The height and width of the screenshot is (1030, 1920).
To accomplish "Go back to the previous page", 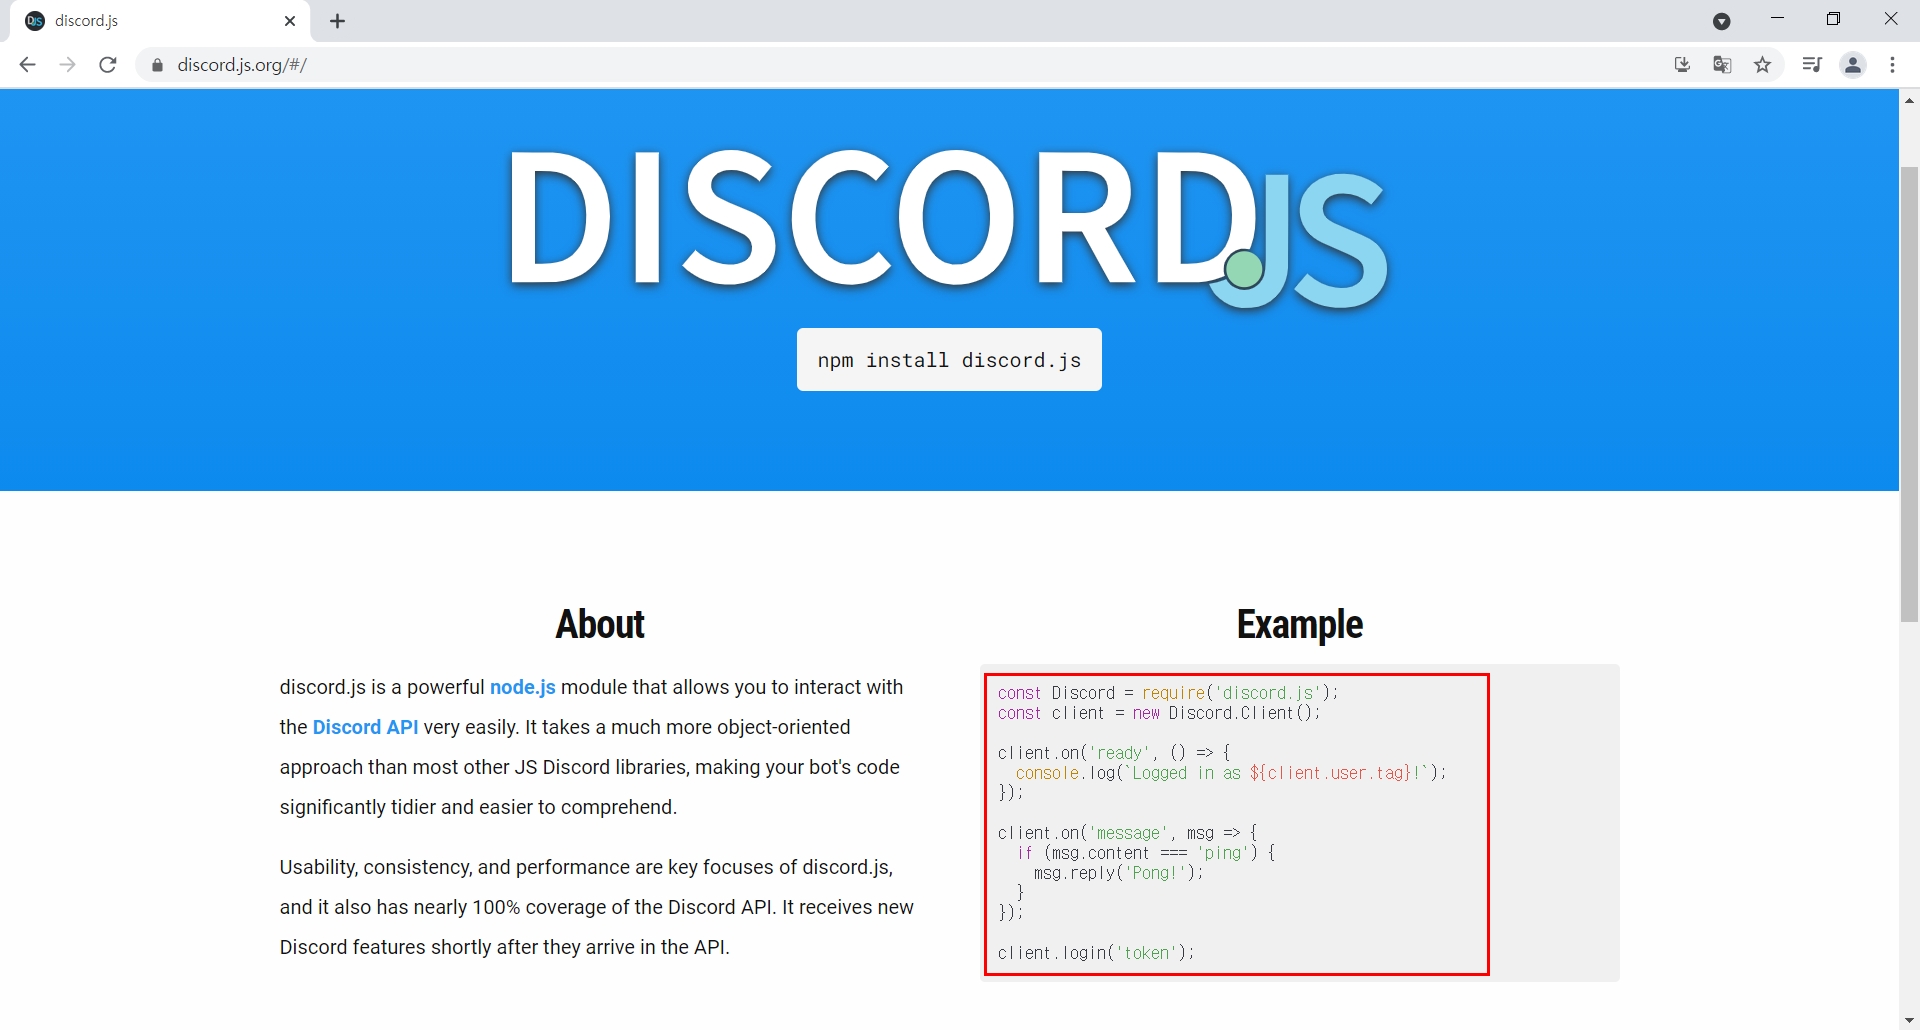I will [27, 65].
